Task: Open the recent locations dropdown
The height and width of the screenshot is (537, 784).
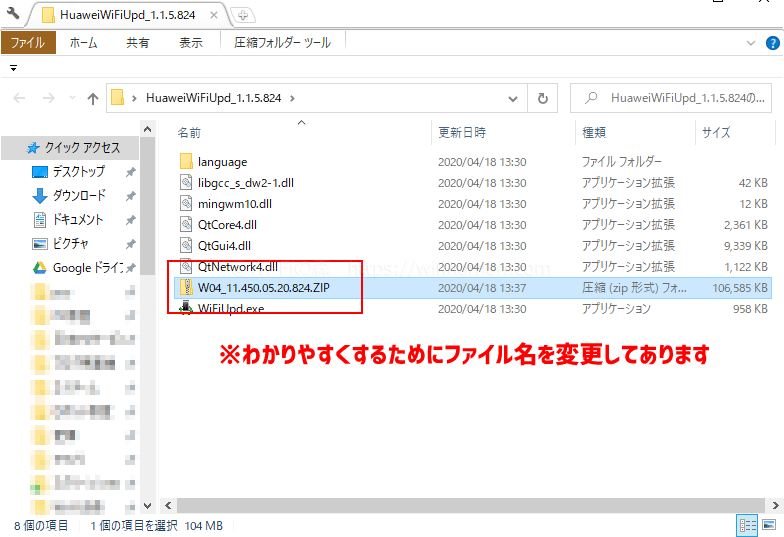Action: point(72,98)
